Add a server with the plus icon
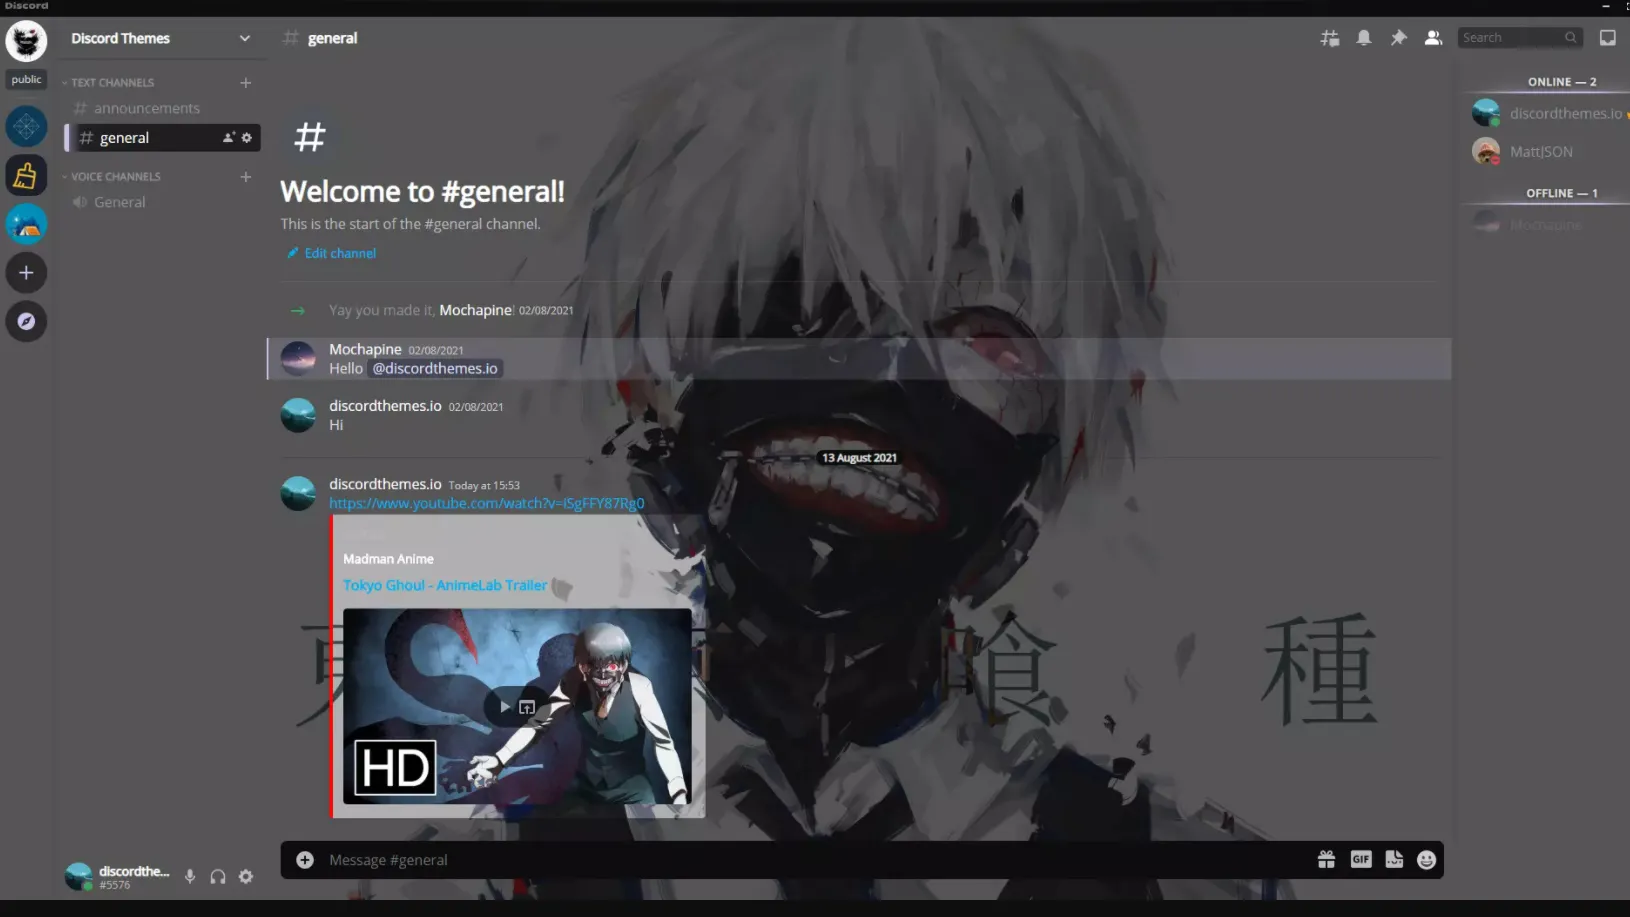Screen dimensions: 1630x917 click(x=26, y=273)
